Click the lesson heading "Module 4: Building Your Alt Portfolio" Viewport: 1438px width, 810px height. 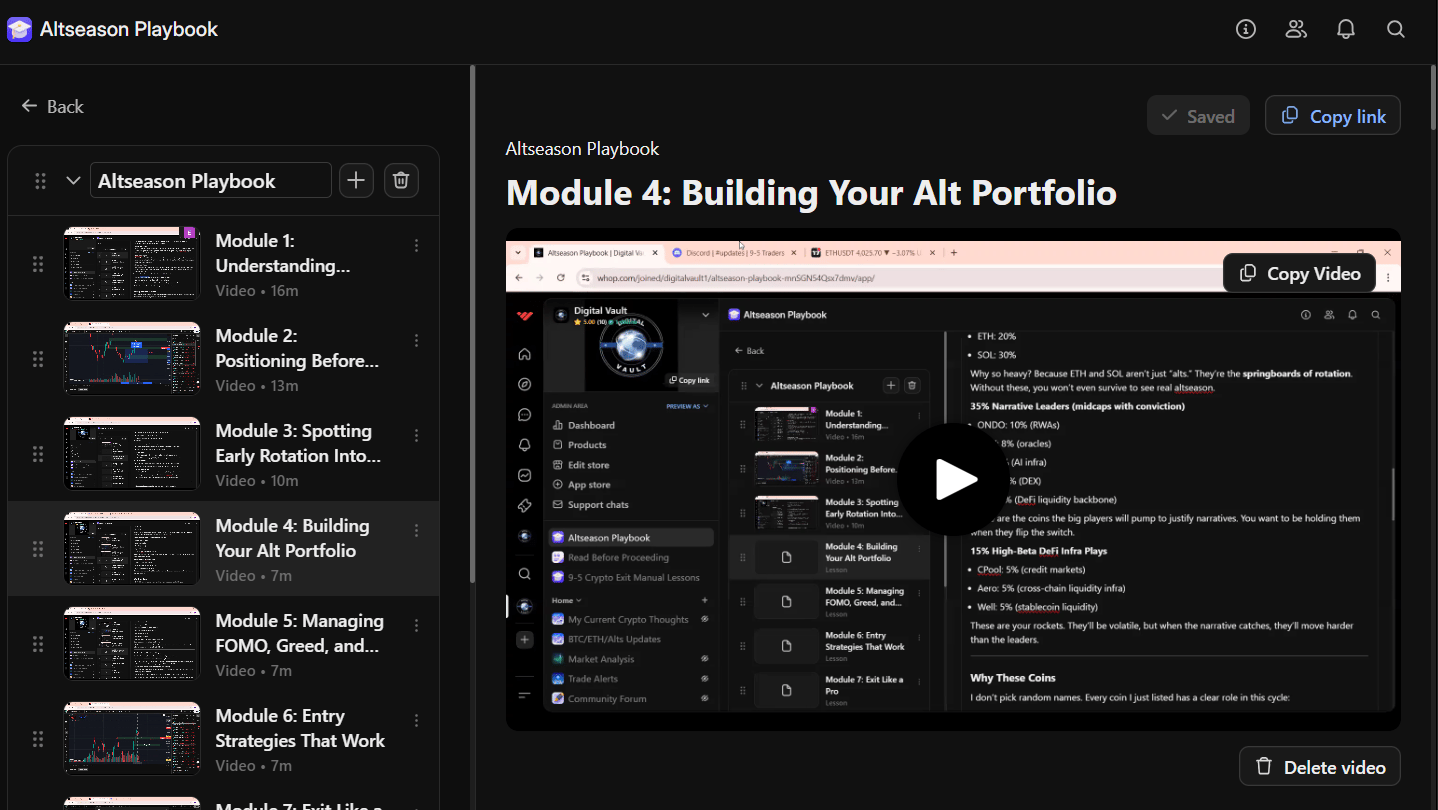tap(811, 193)
